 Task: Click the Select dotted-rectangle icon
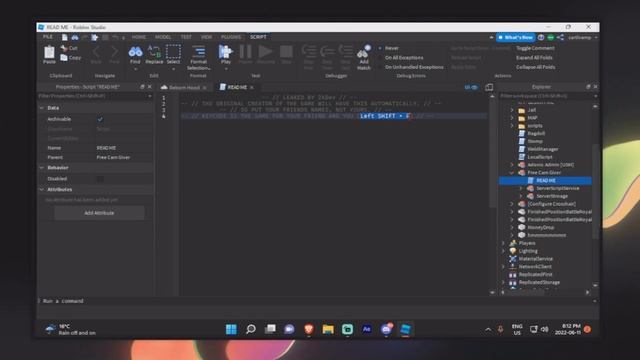coord(173,52)
